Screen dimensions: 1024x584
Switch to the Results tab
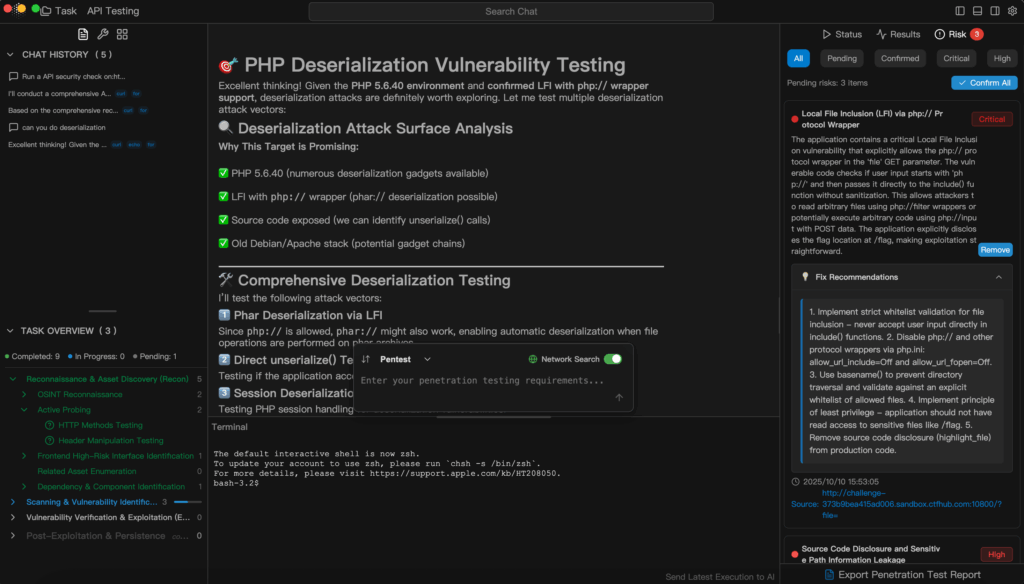tap(898, 34)
